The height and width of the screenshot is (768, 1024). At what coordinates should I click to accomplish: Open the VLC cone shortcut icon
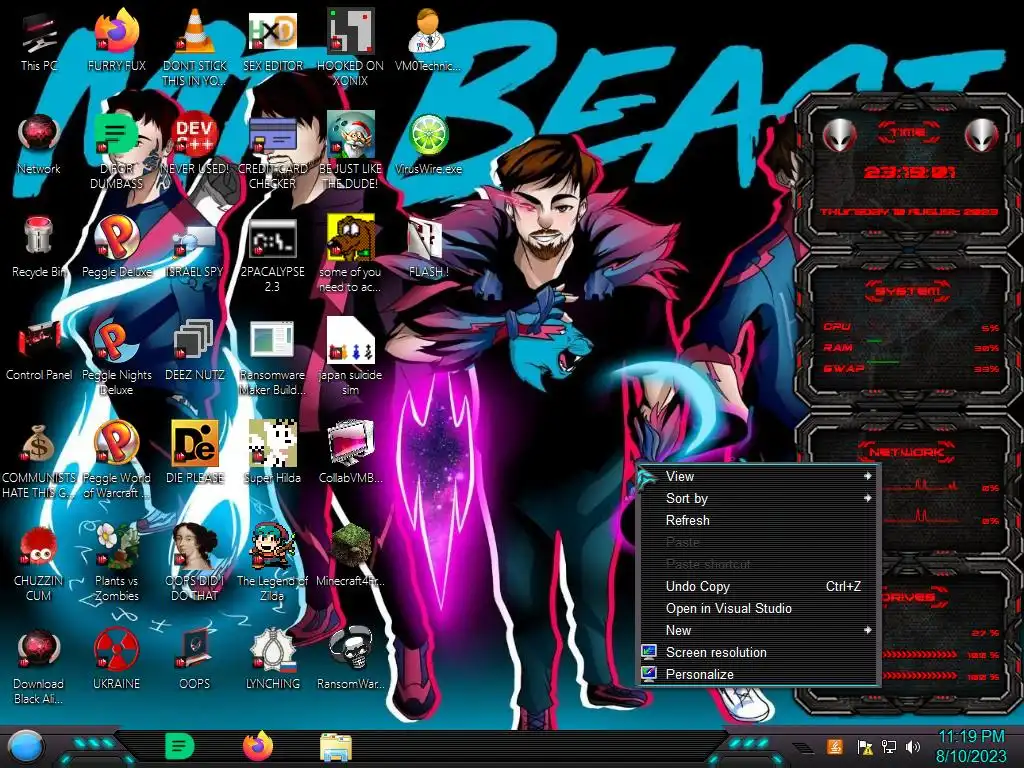195,47
